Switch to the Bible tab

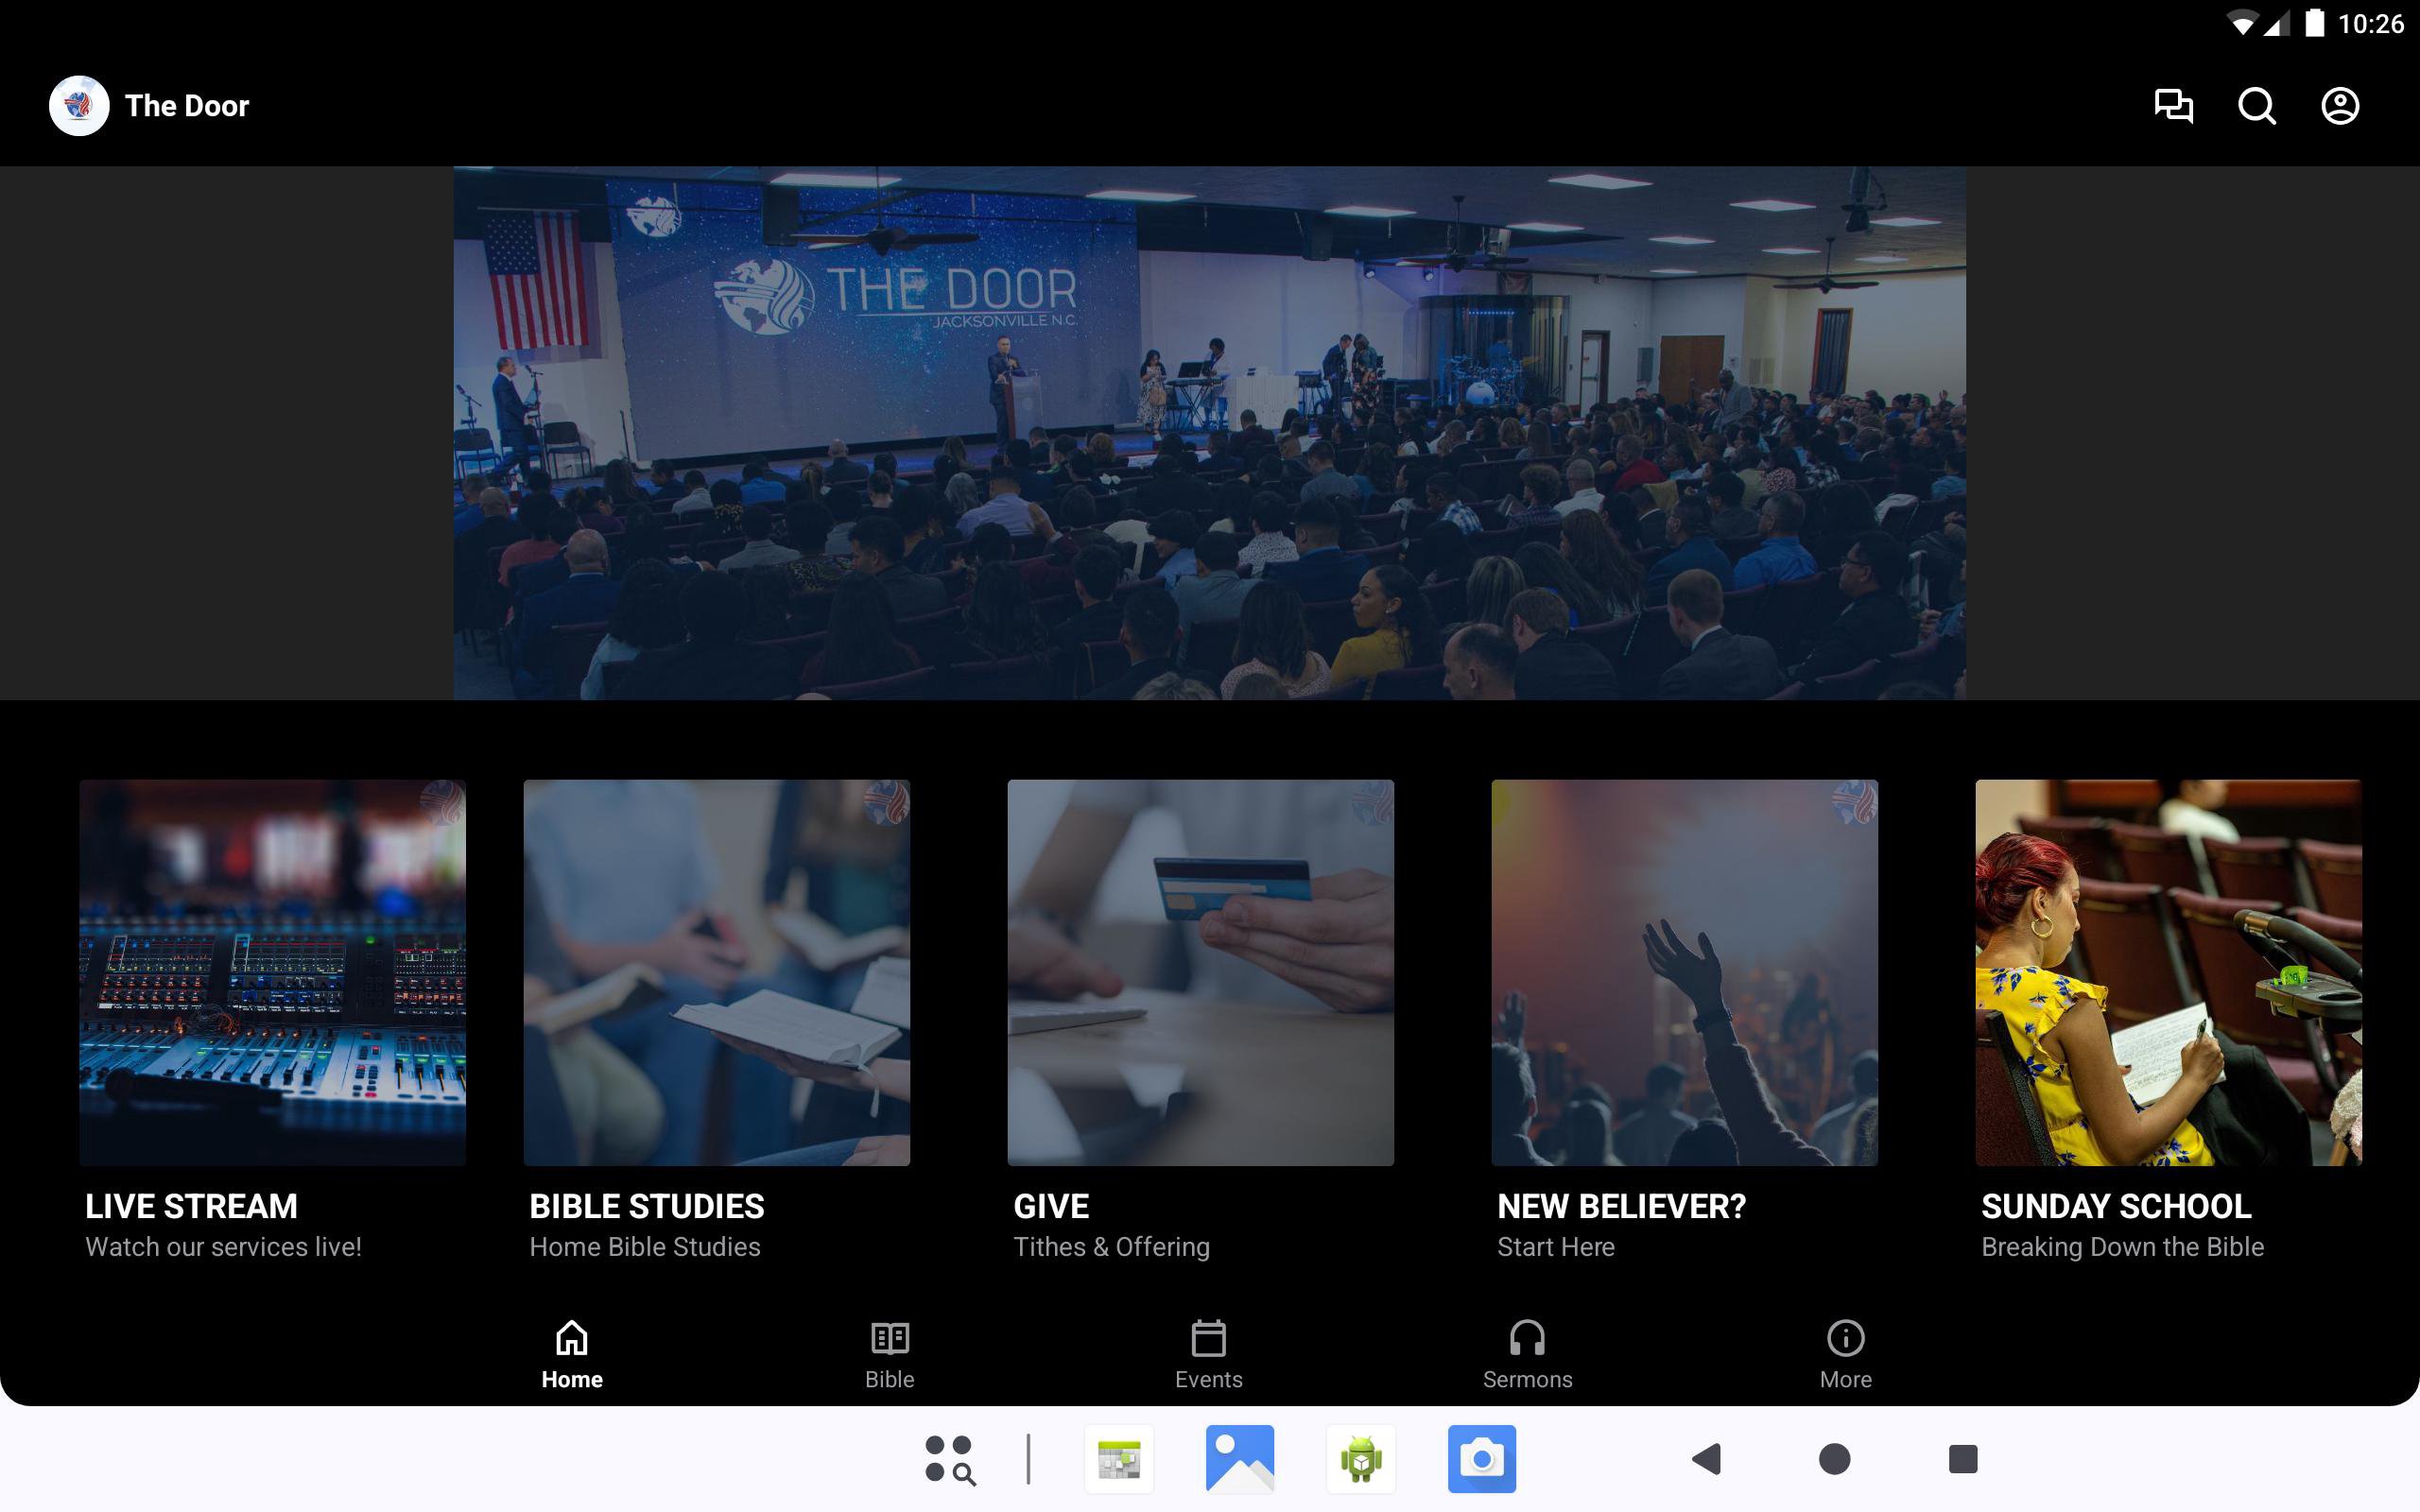889,1354
